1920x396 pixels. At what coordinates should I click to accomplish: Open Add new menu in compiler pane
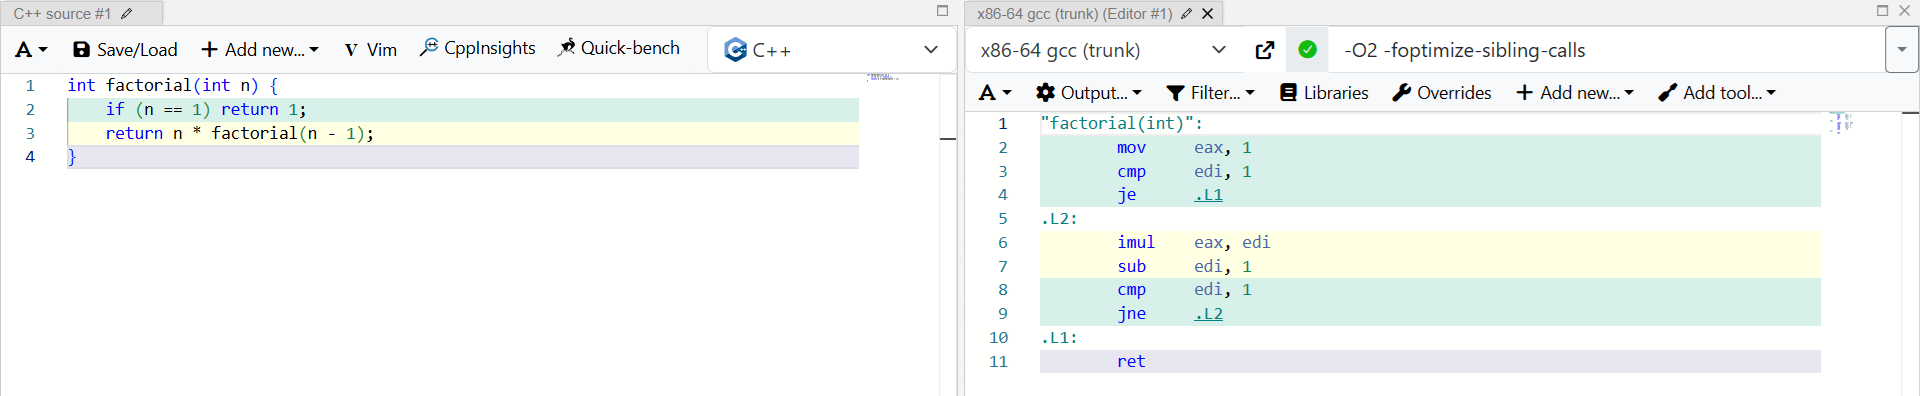click(1575, 93)
